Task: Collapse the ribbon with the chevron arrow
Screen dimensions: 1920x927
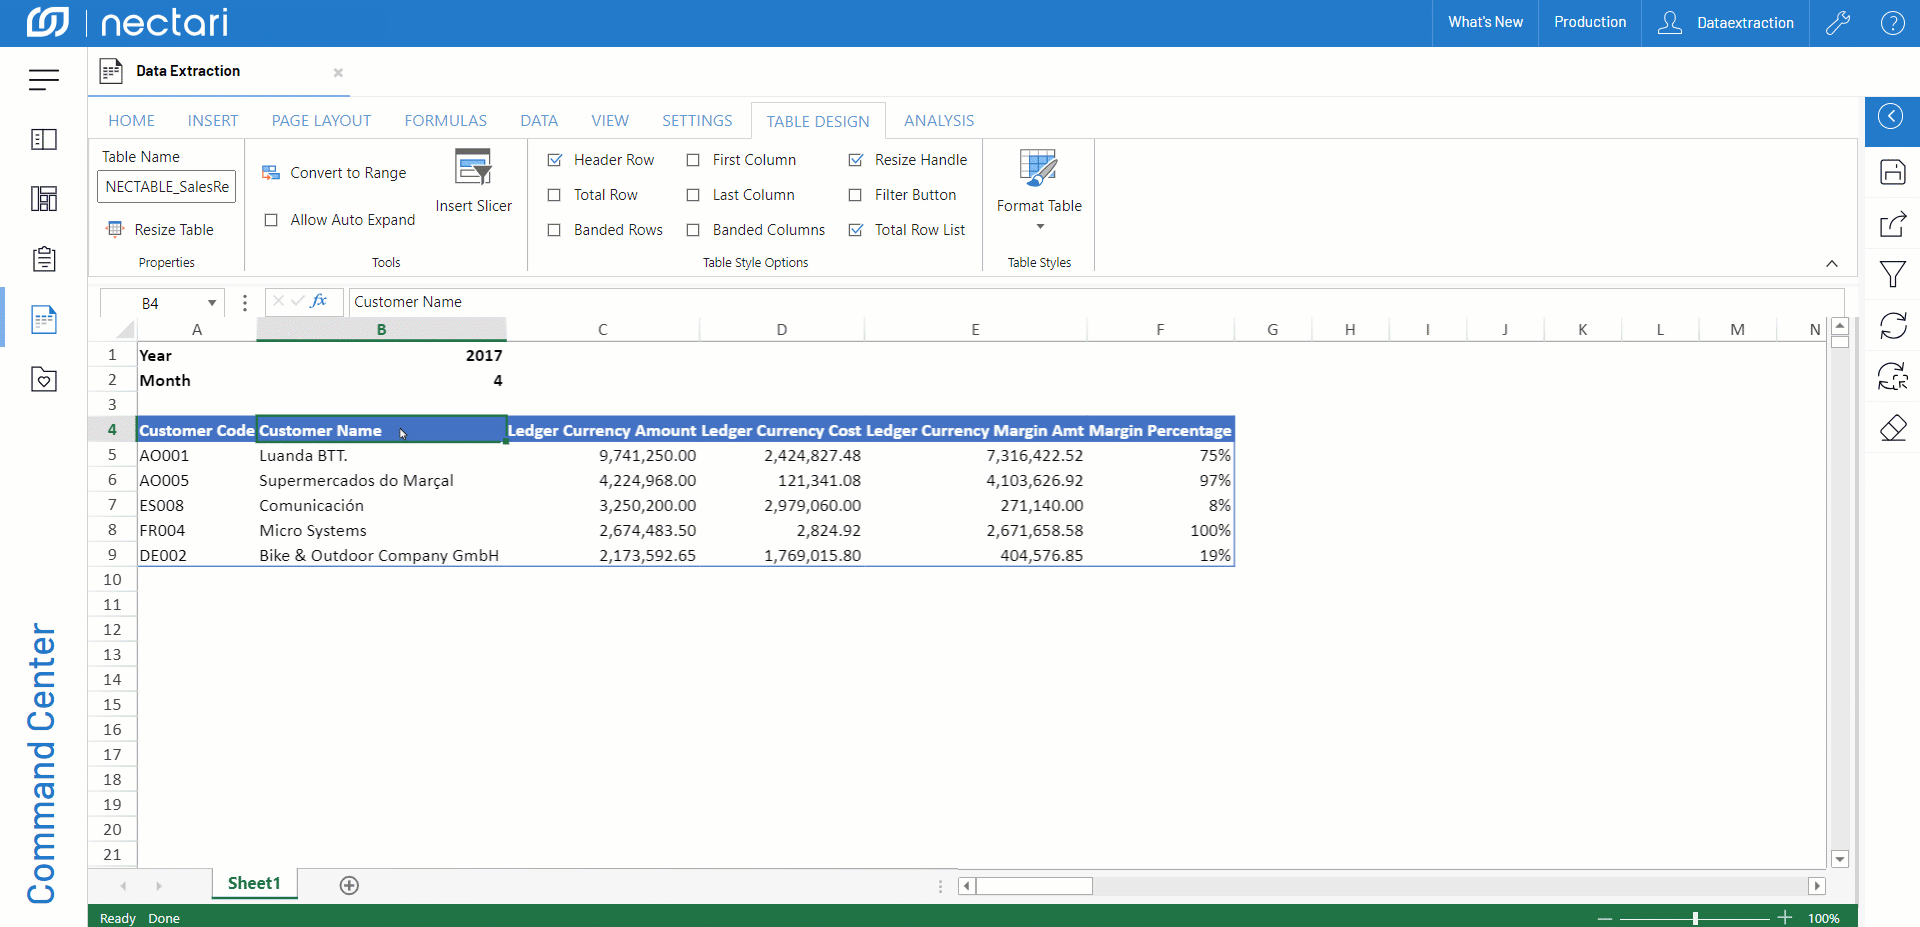Action: tap(1832, 263)
